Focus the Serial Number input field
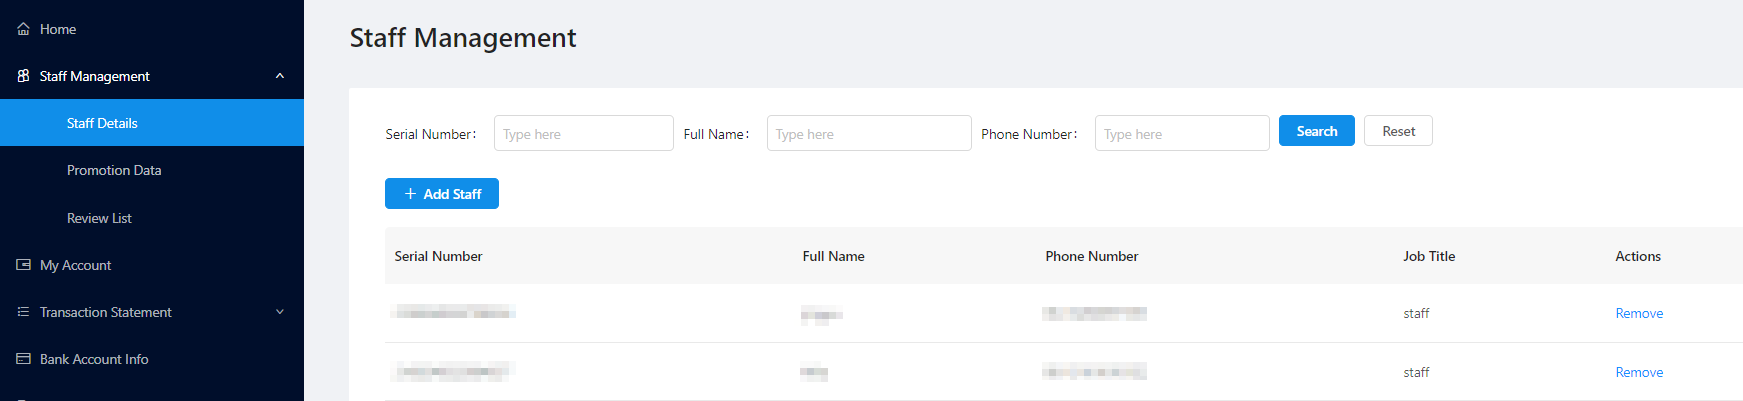The height and width of the screenshot is (401, 1743). (x=583, y=133)
